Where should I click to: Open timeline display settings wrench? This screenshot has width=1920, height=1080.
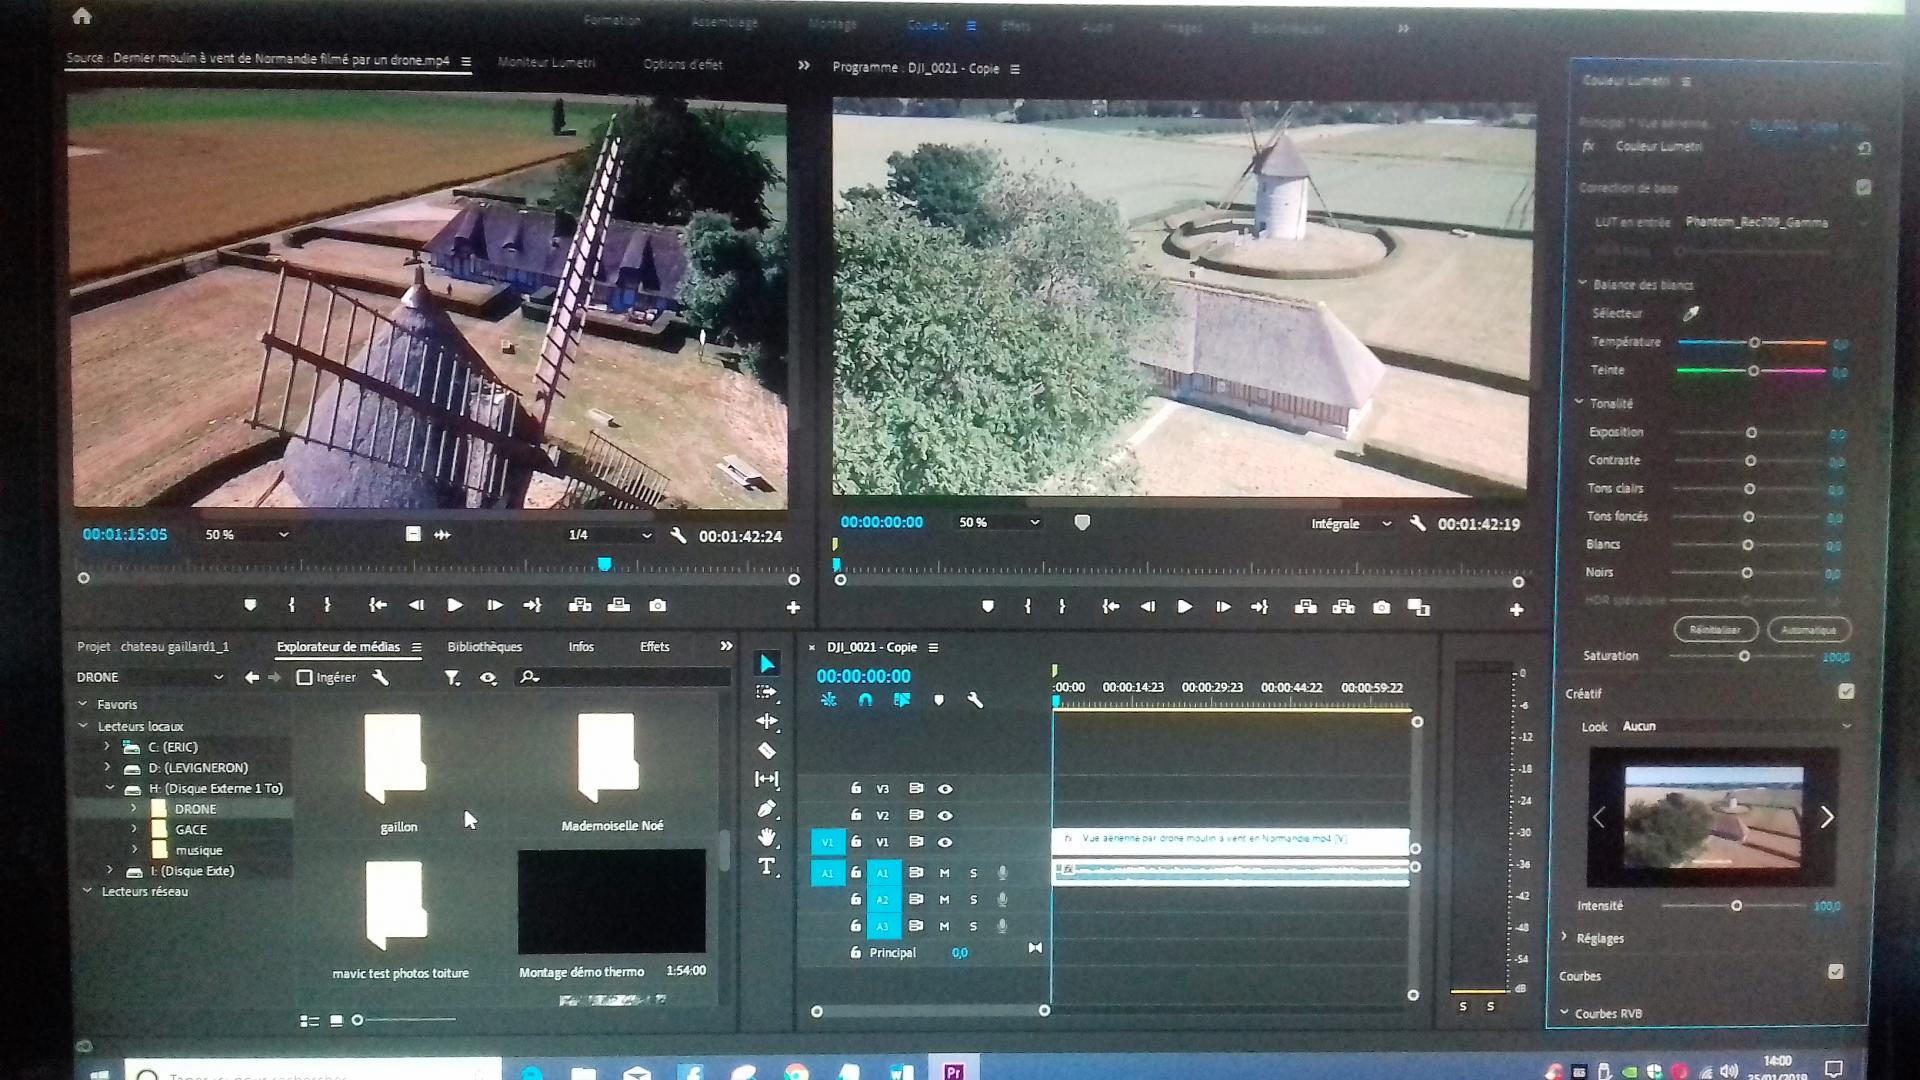coord(975,700)
